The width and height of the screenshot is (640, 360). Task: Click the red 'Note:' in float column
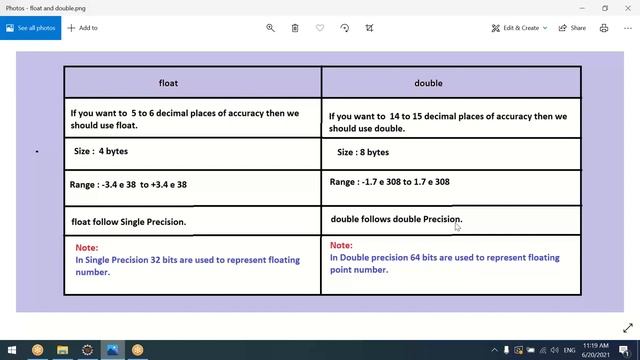87,248
